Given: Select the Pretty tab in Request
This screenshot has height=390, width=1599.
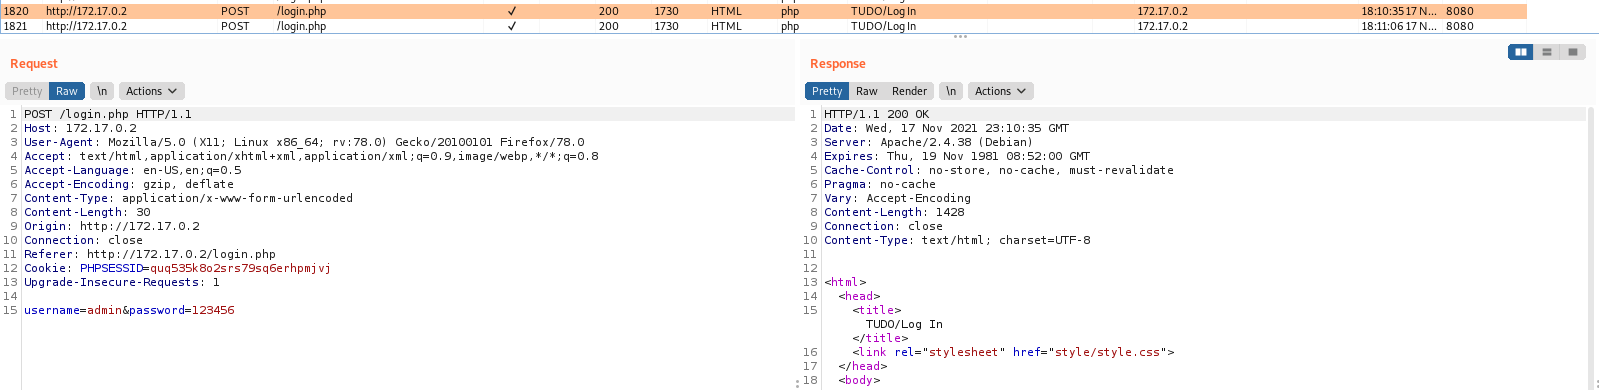Looking at the screenshot, I should pyautogui.click(x=27, y=91).
